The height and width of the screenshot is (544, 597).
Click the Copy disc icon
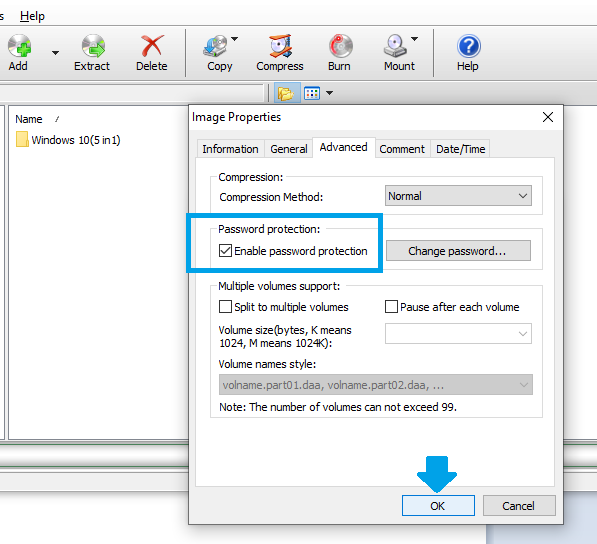216,46
